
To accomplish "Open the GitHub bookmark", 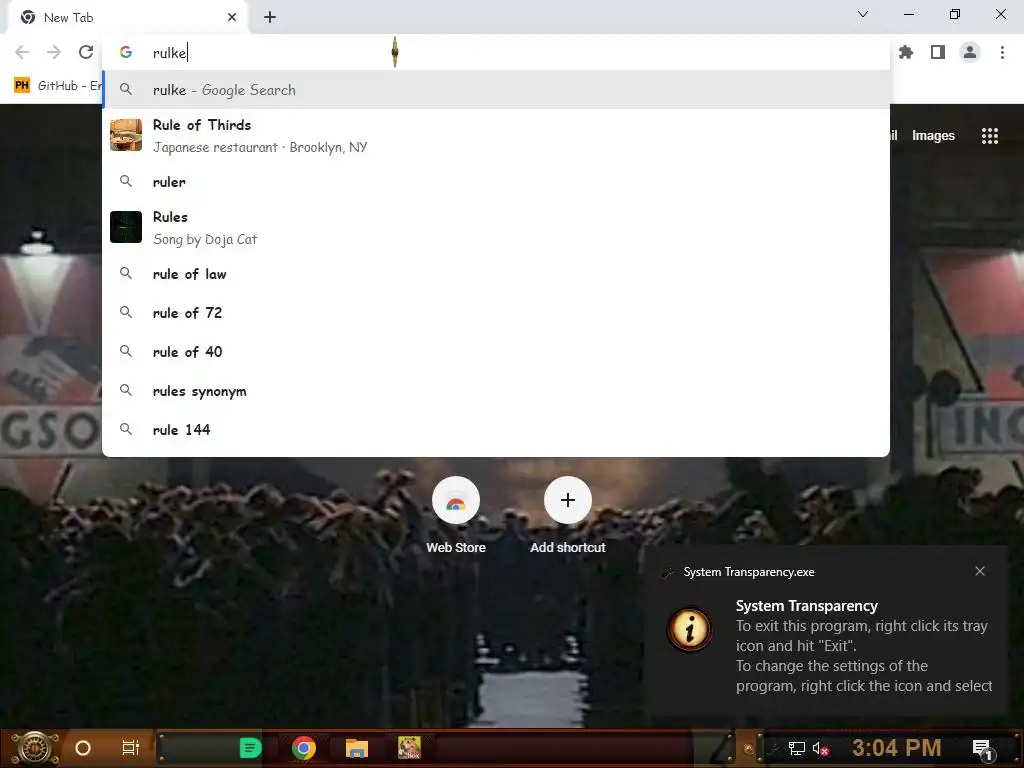I will click(57, 86).
